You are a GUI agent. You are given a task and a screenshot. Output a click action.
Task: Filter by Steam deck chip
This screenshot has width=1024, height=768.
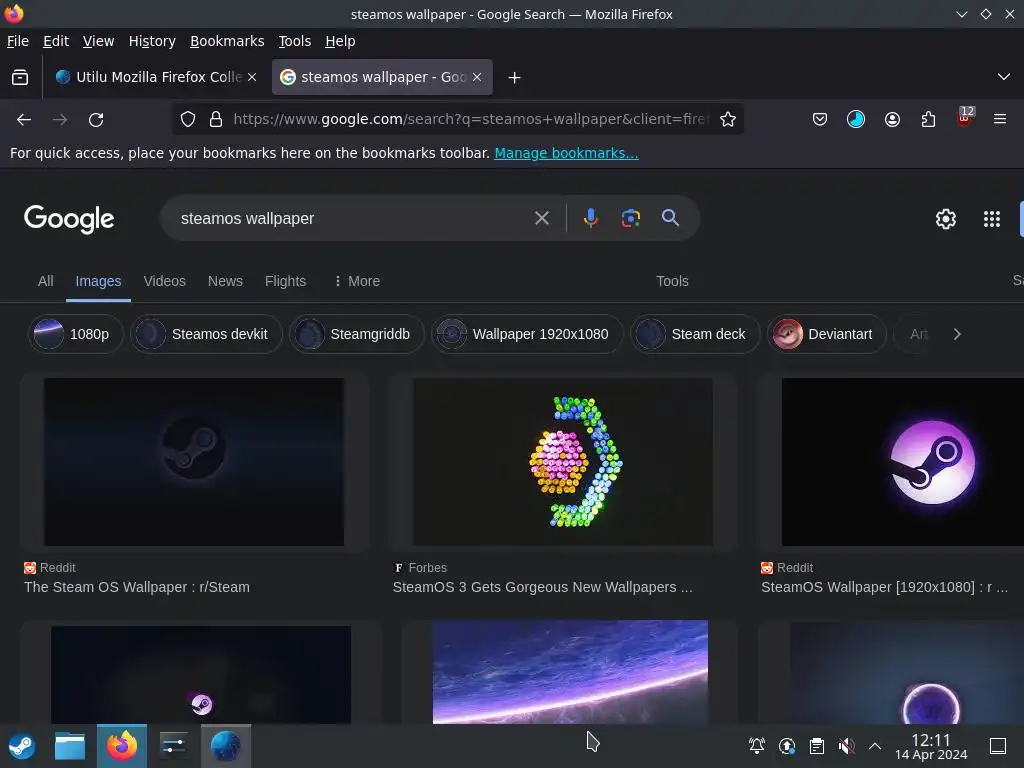(695, 334)
